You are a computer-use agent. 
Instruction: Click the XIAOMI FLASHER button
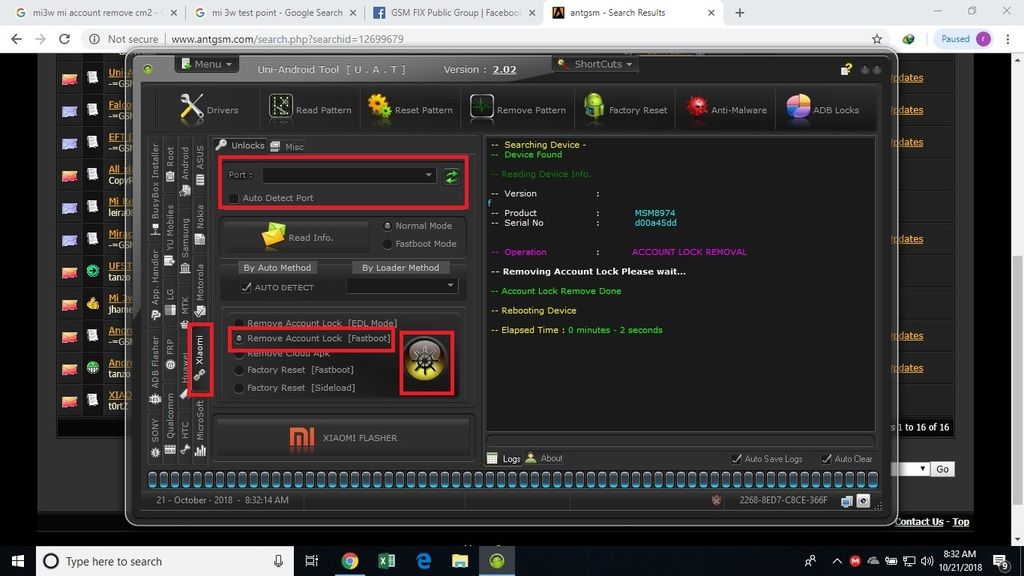343,438
